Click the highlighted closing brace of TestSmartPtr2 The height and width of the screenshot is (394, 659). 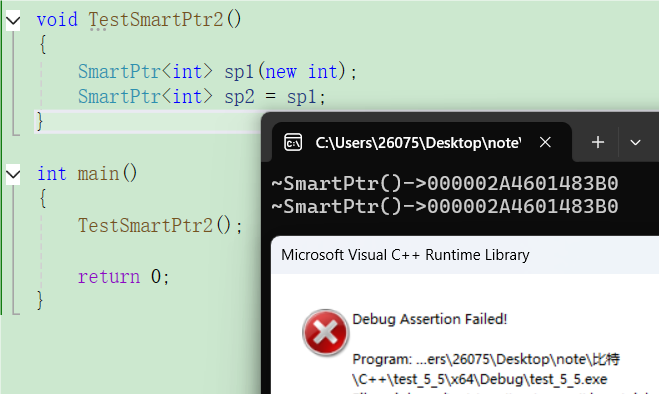pos(40,122)
